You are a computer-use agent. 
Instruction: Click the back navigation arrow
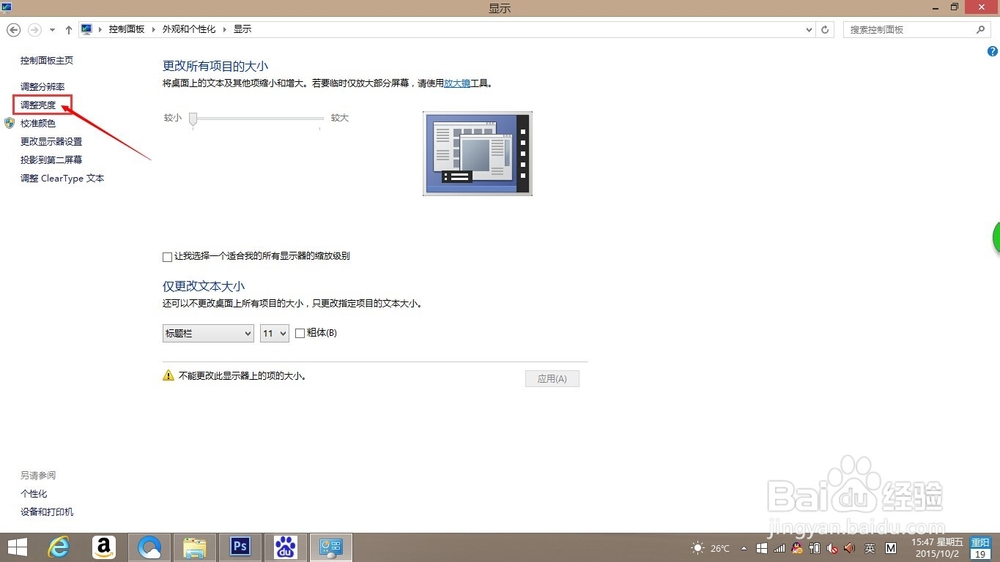tap(13, 29)
